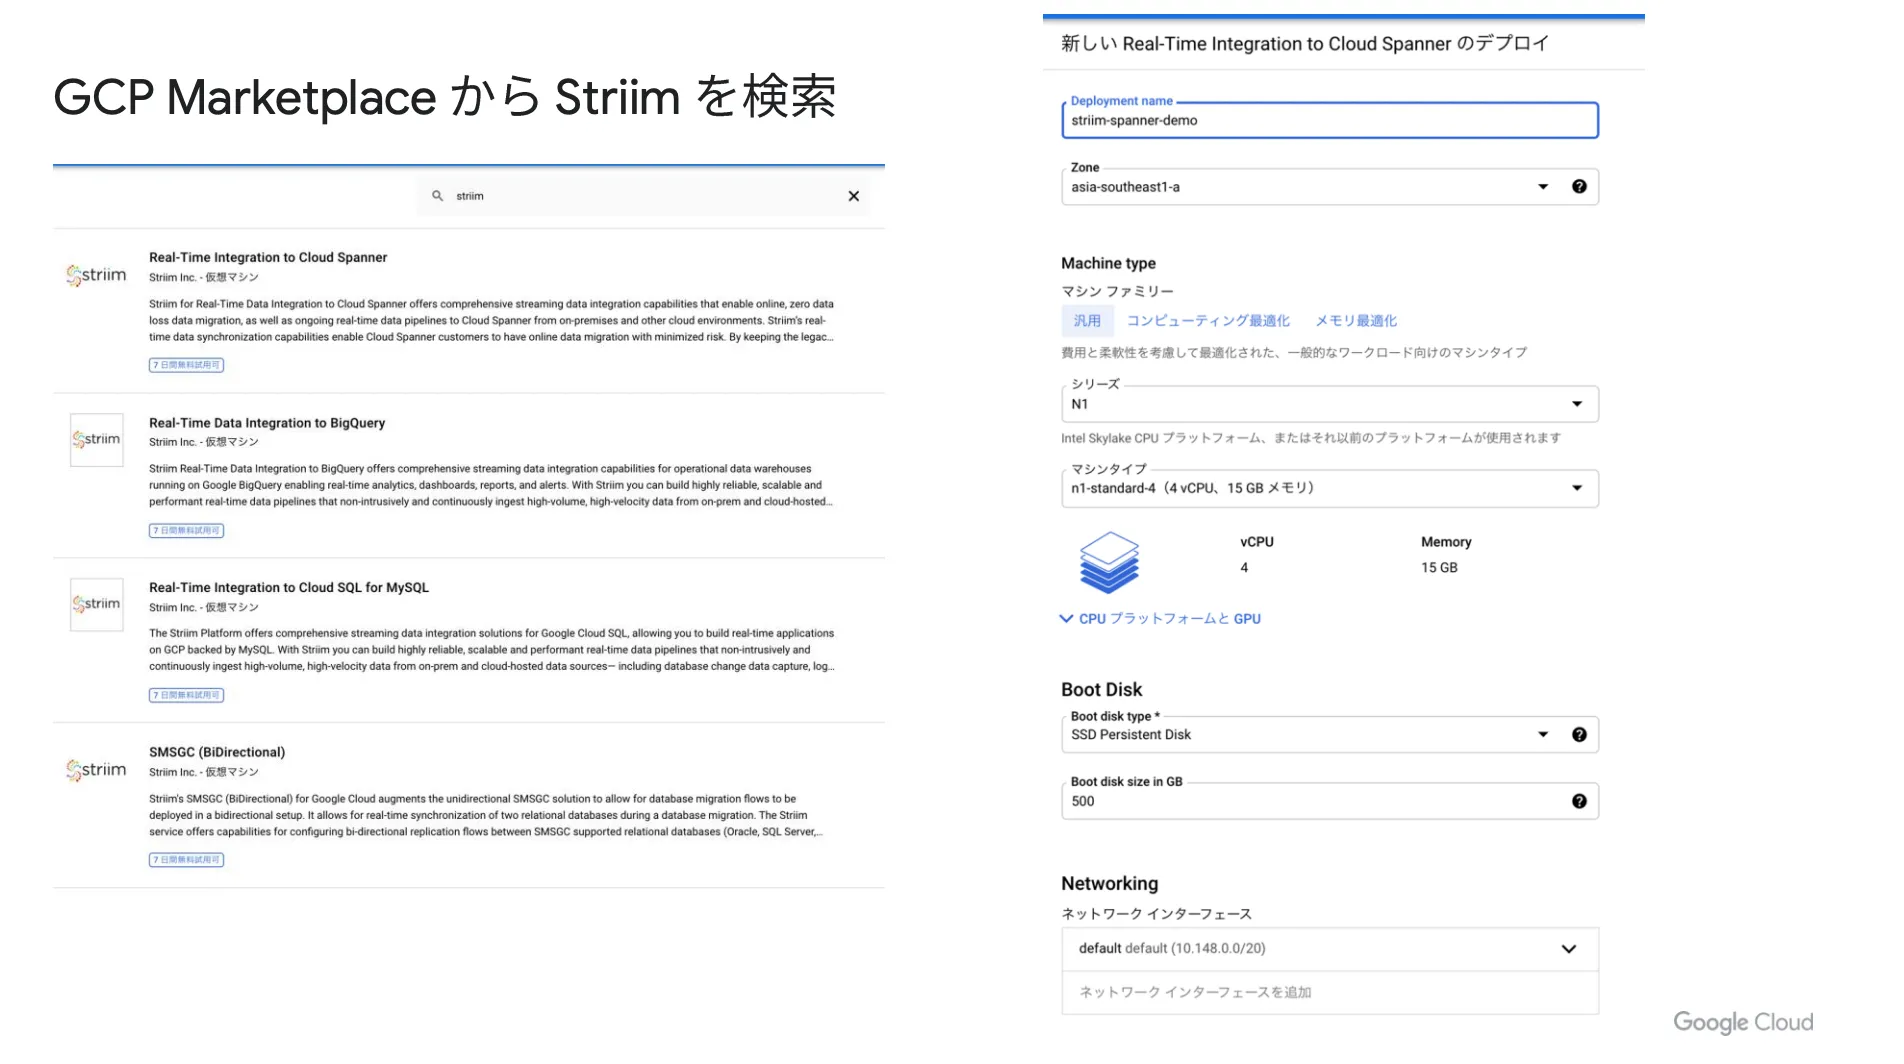Open Real-Time Integration to Cloud Spanner title
The width and height of the screenshot is (1904, 1064).
click(268, 257)
